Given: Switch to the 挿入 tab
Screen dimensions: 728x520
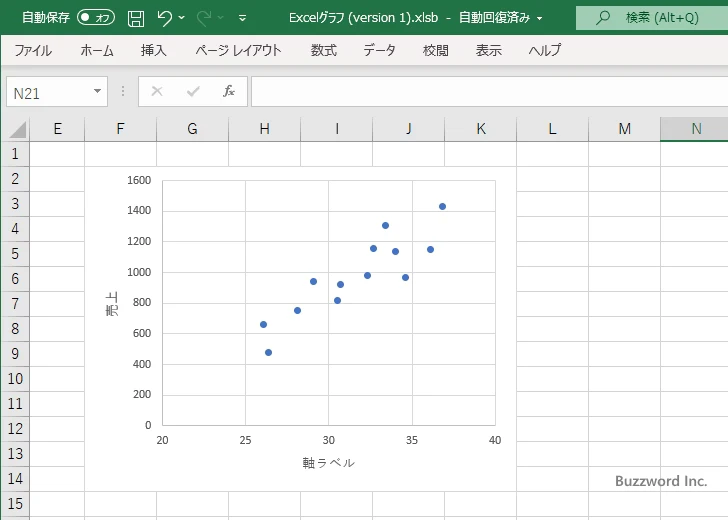Looking at the screenshot, I should [x=154, y=50].
